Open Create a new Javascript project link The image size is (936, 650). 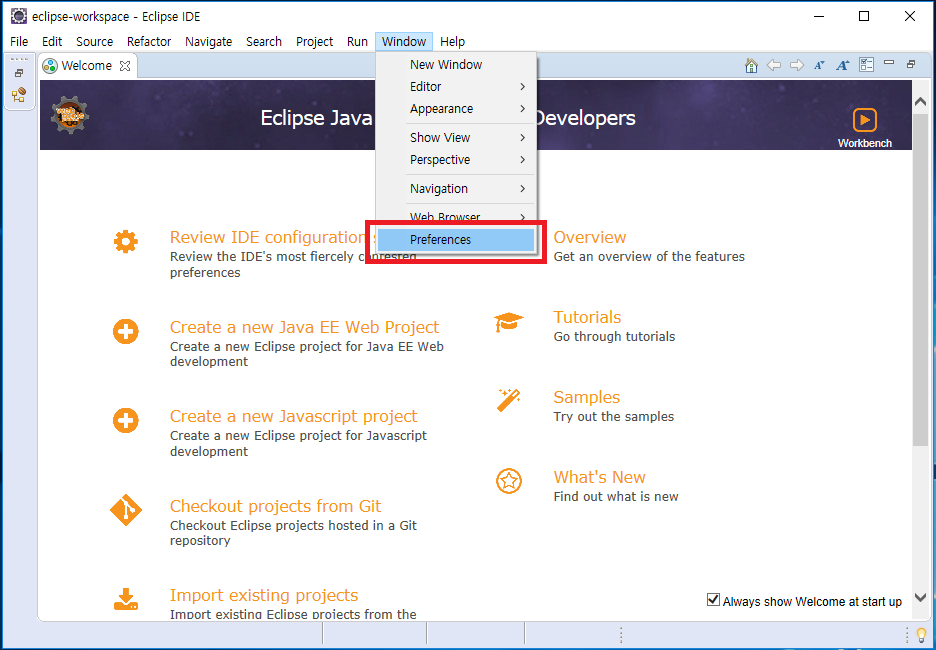pos(294,416)
